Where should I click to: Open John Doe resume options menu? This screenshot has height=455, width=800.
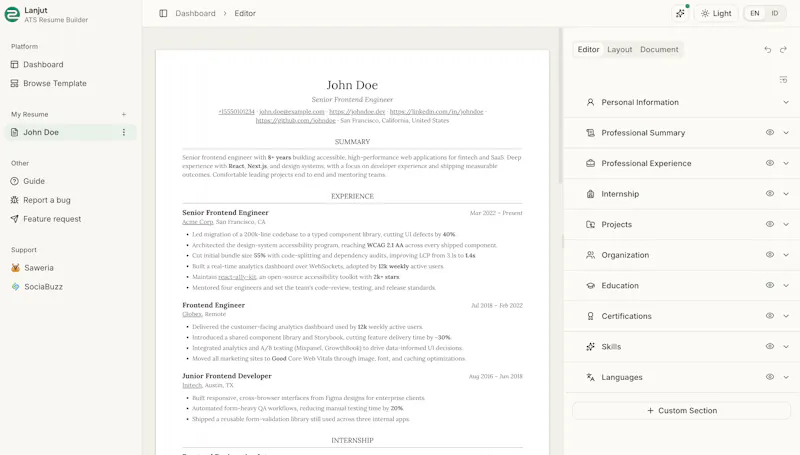[x=123, y=132]
